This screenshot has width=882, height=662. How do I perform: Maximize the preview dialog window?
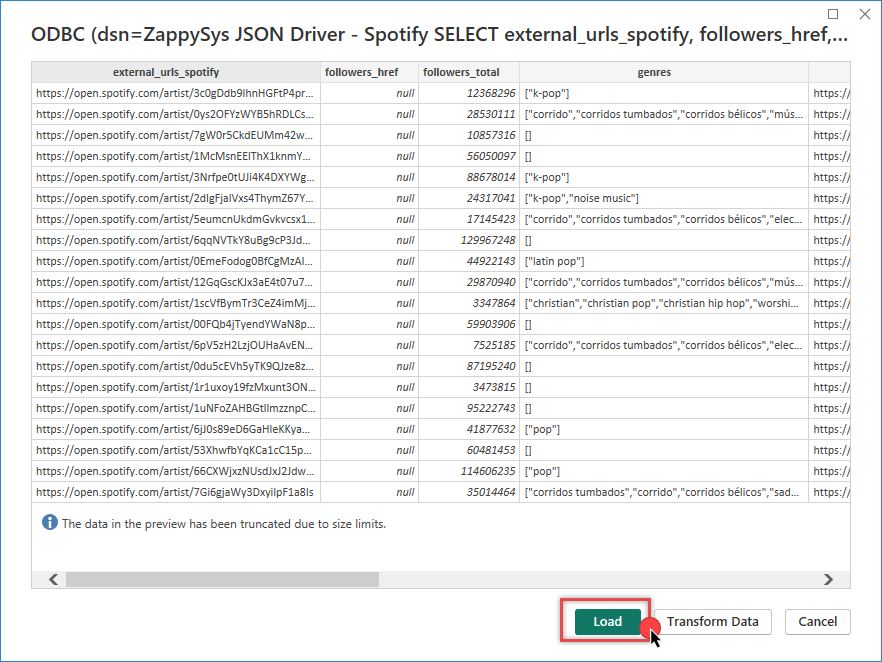[833, 14]
